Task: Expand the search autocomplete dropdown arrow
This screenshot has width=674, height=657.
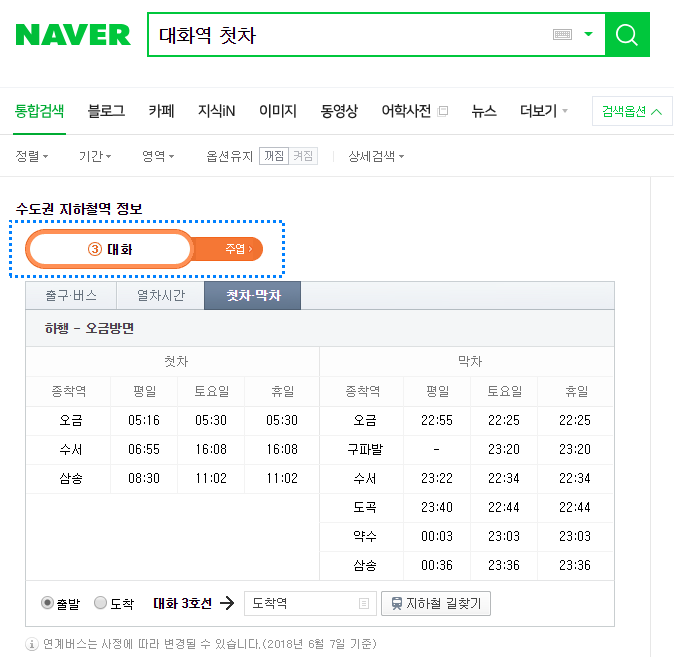Action: (588, 34)
